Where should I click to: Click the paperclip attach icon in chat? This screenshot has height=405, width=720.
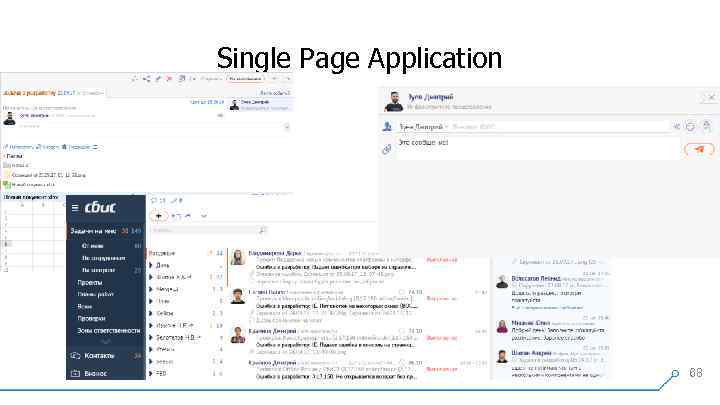(x=387, y=149)
